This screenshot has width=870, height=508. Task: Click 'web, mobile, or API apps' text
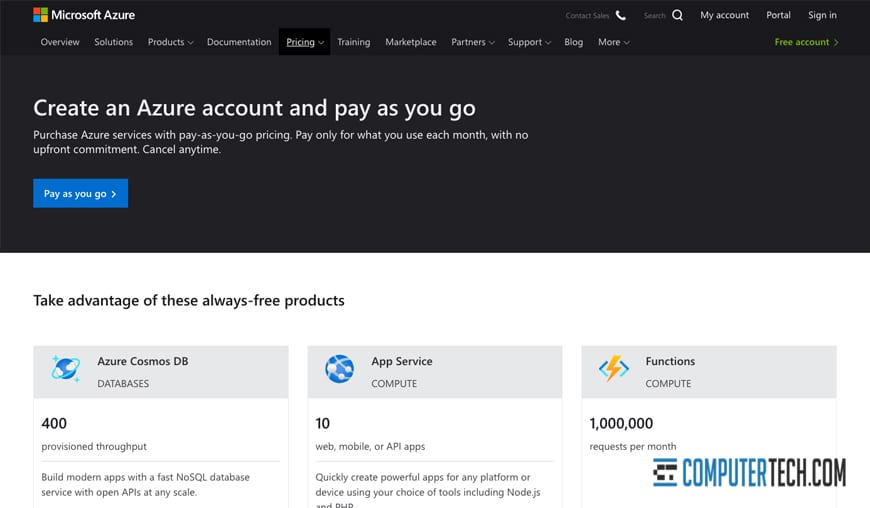(x=370, y=446)
